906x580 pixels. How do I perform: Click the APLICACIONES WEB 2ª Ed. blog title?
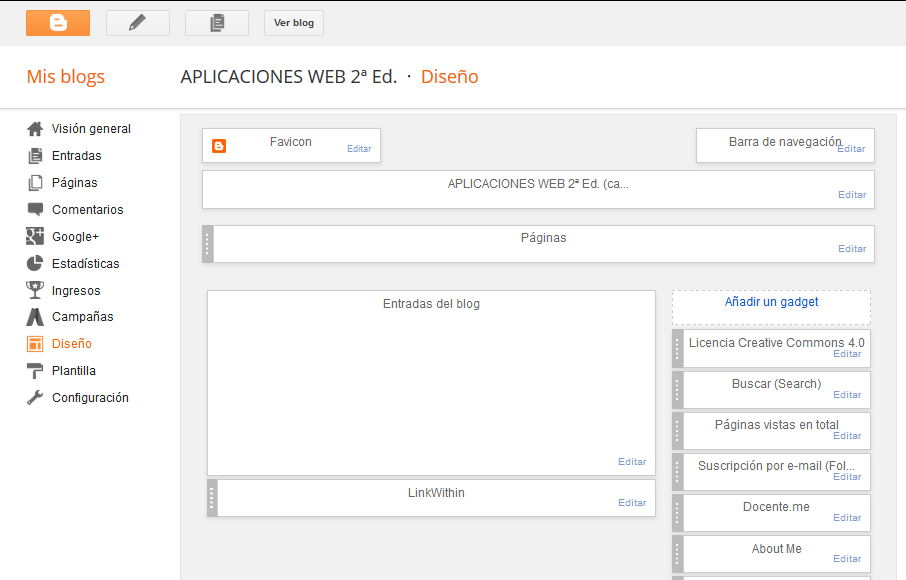coord(289,76)
